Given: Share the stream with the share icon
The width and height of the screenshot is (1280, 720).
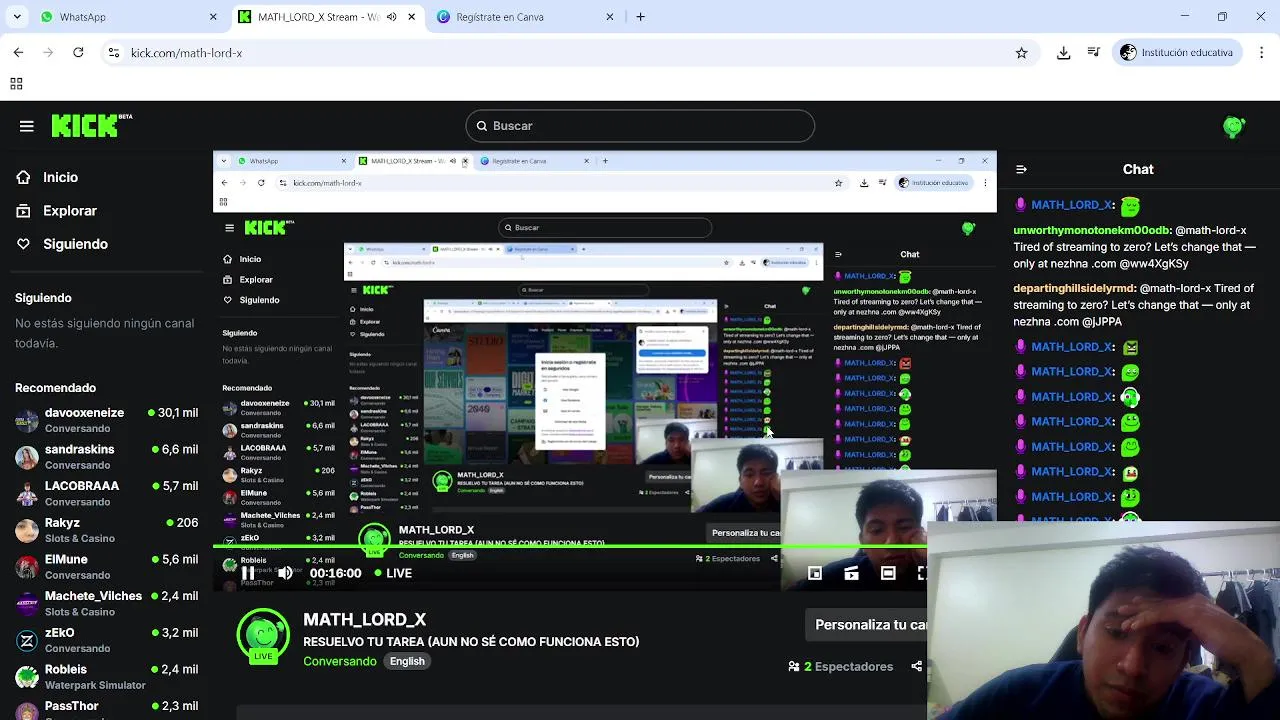Looking at the screenshot, I should point(916,666).
